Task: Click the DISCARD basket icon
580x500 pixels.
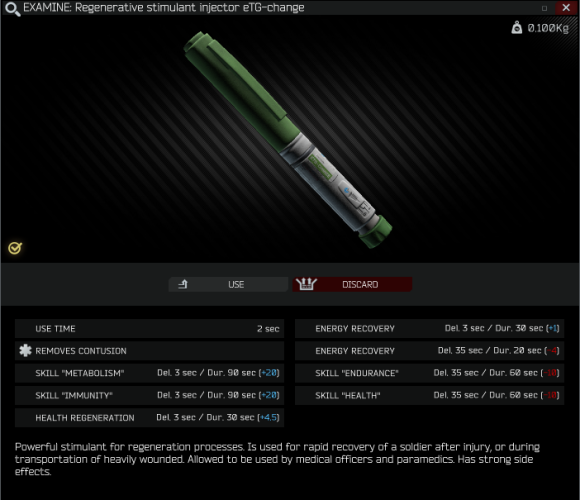Action: pyautogui.click(x=306, y=284)
